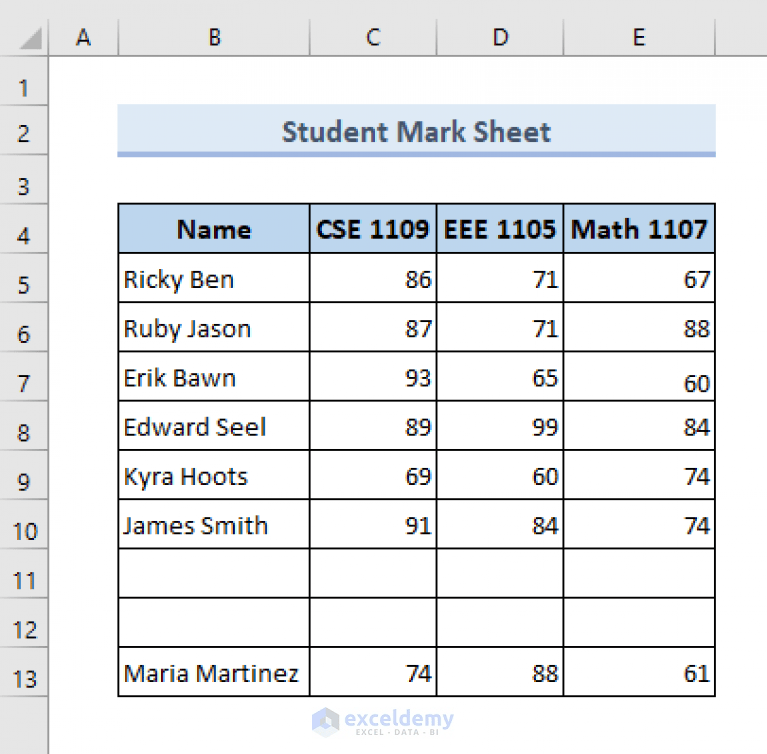767x754 pixels.
Task: Select Maria Martinez's Math score 61
Action: tap(639, 672)
